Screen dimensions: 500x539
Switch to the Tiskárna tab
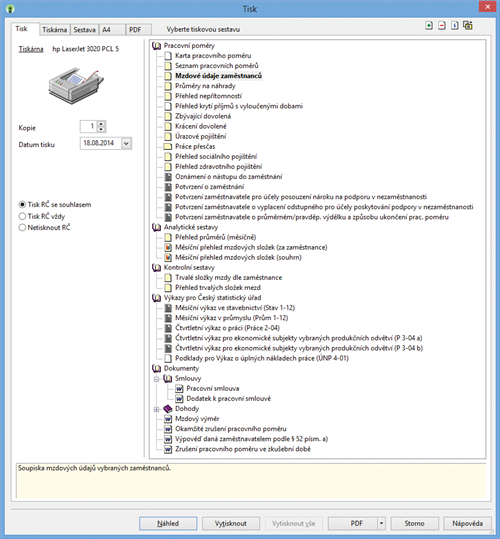point(55,30)
